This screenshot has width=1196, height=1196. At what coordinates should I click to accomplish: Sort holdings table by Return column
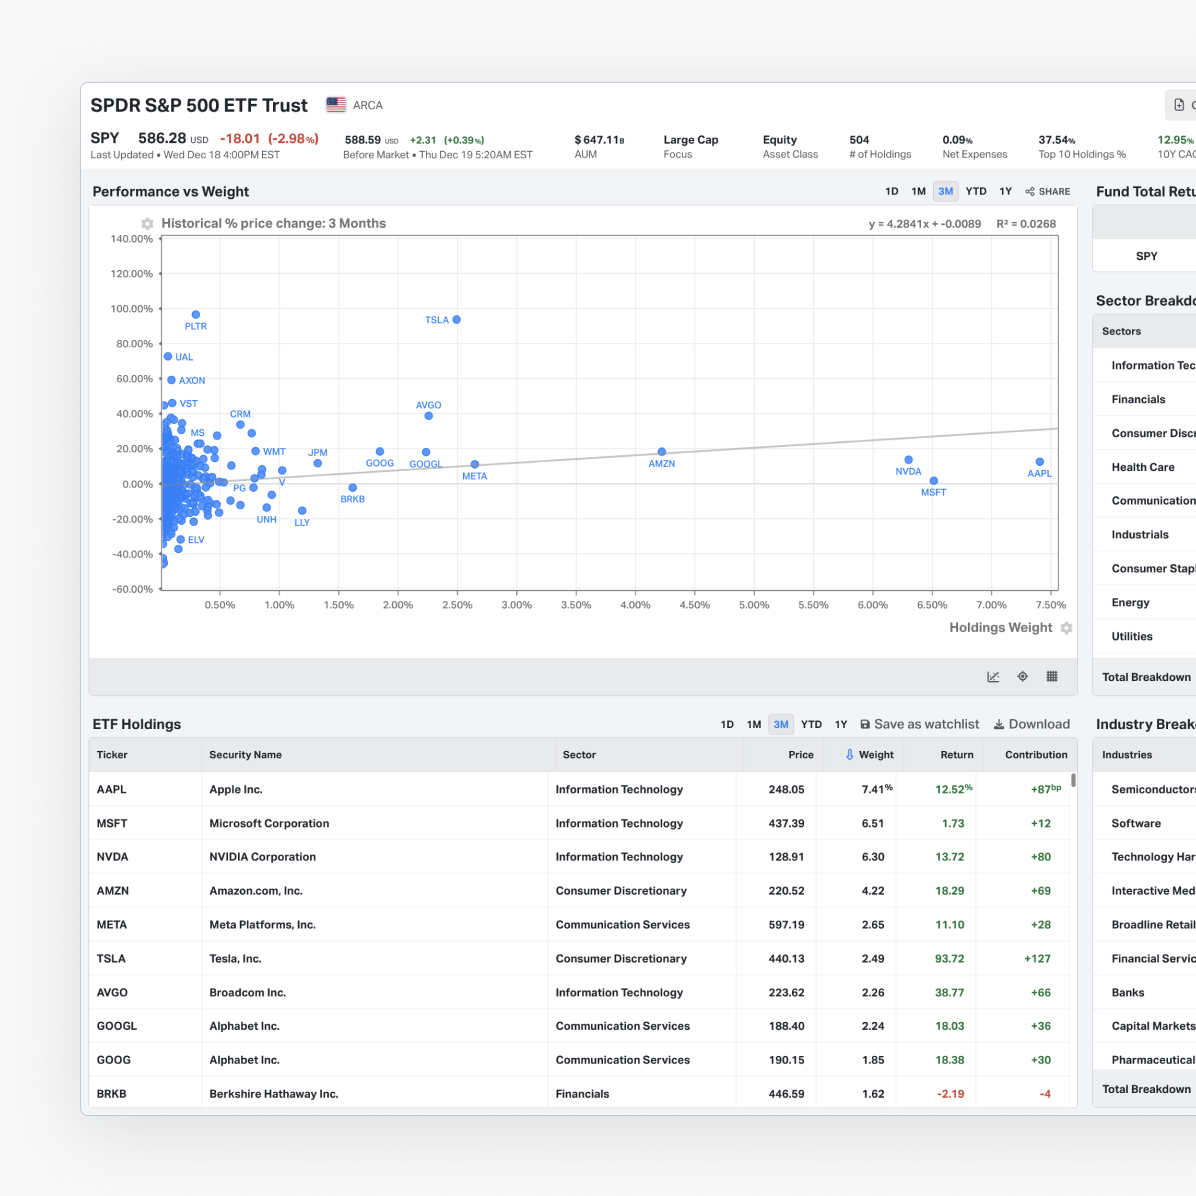956,755
